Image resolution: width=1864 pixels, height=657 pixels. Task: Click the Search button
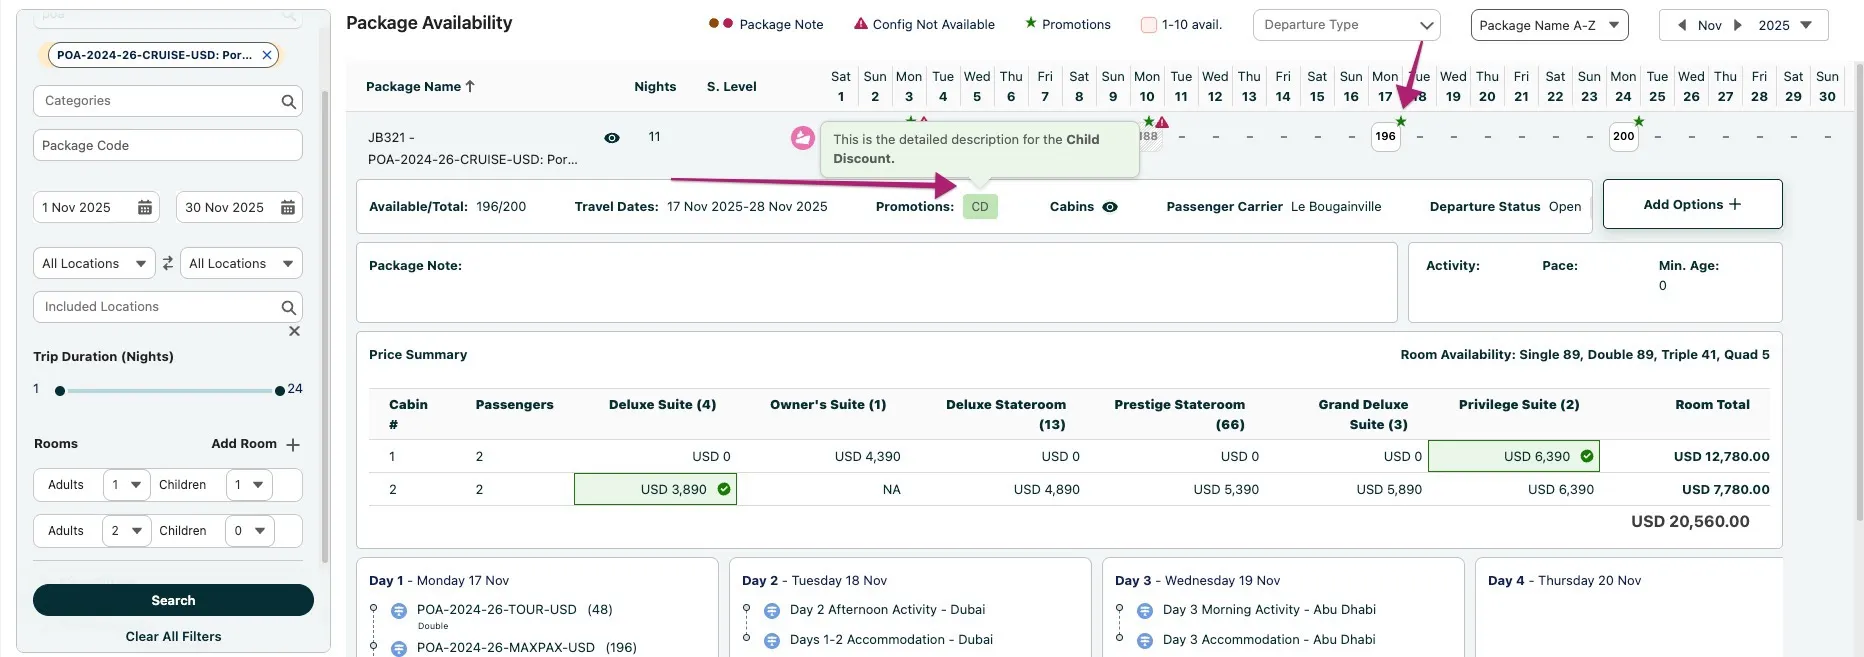173,600
